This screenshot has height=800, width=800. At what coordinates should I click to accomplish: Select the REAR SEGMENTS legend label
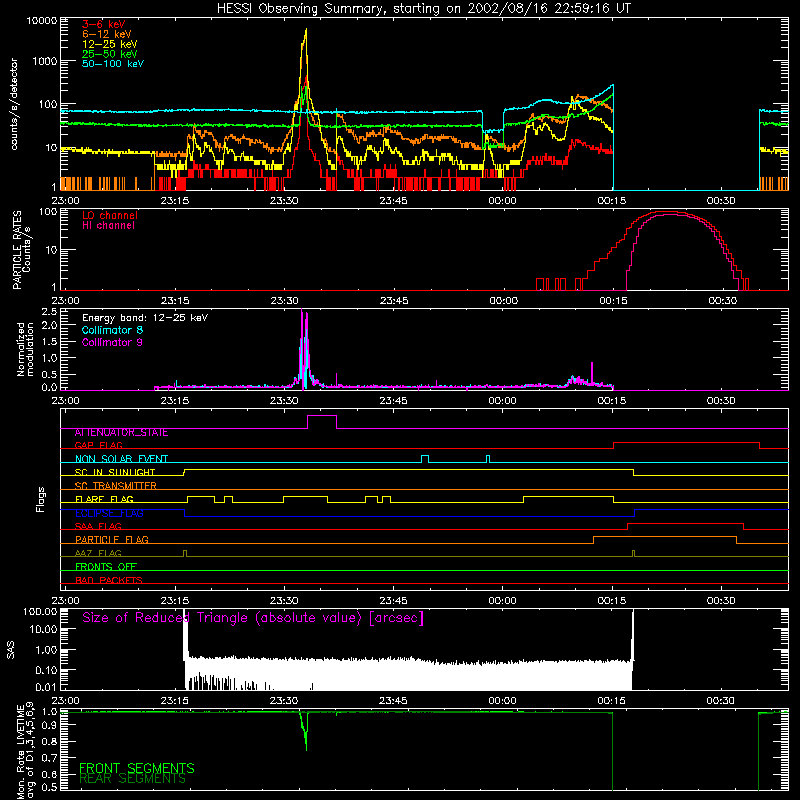pyautogui.click(x=132, y=779)
